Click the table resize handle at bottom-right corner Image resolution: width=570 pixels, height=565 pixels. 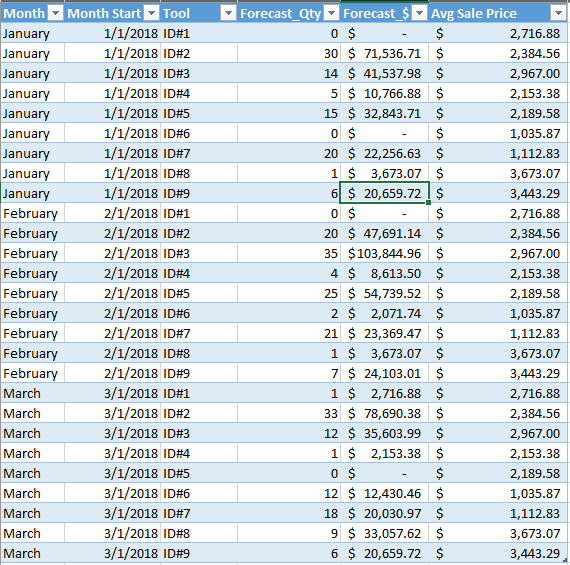pyautogui.click(x=565, y=561)
